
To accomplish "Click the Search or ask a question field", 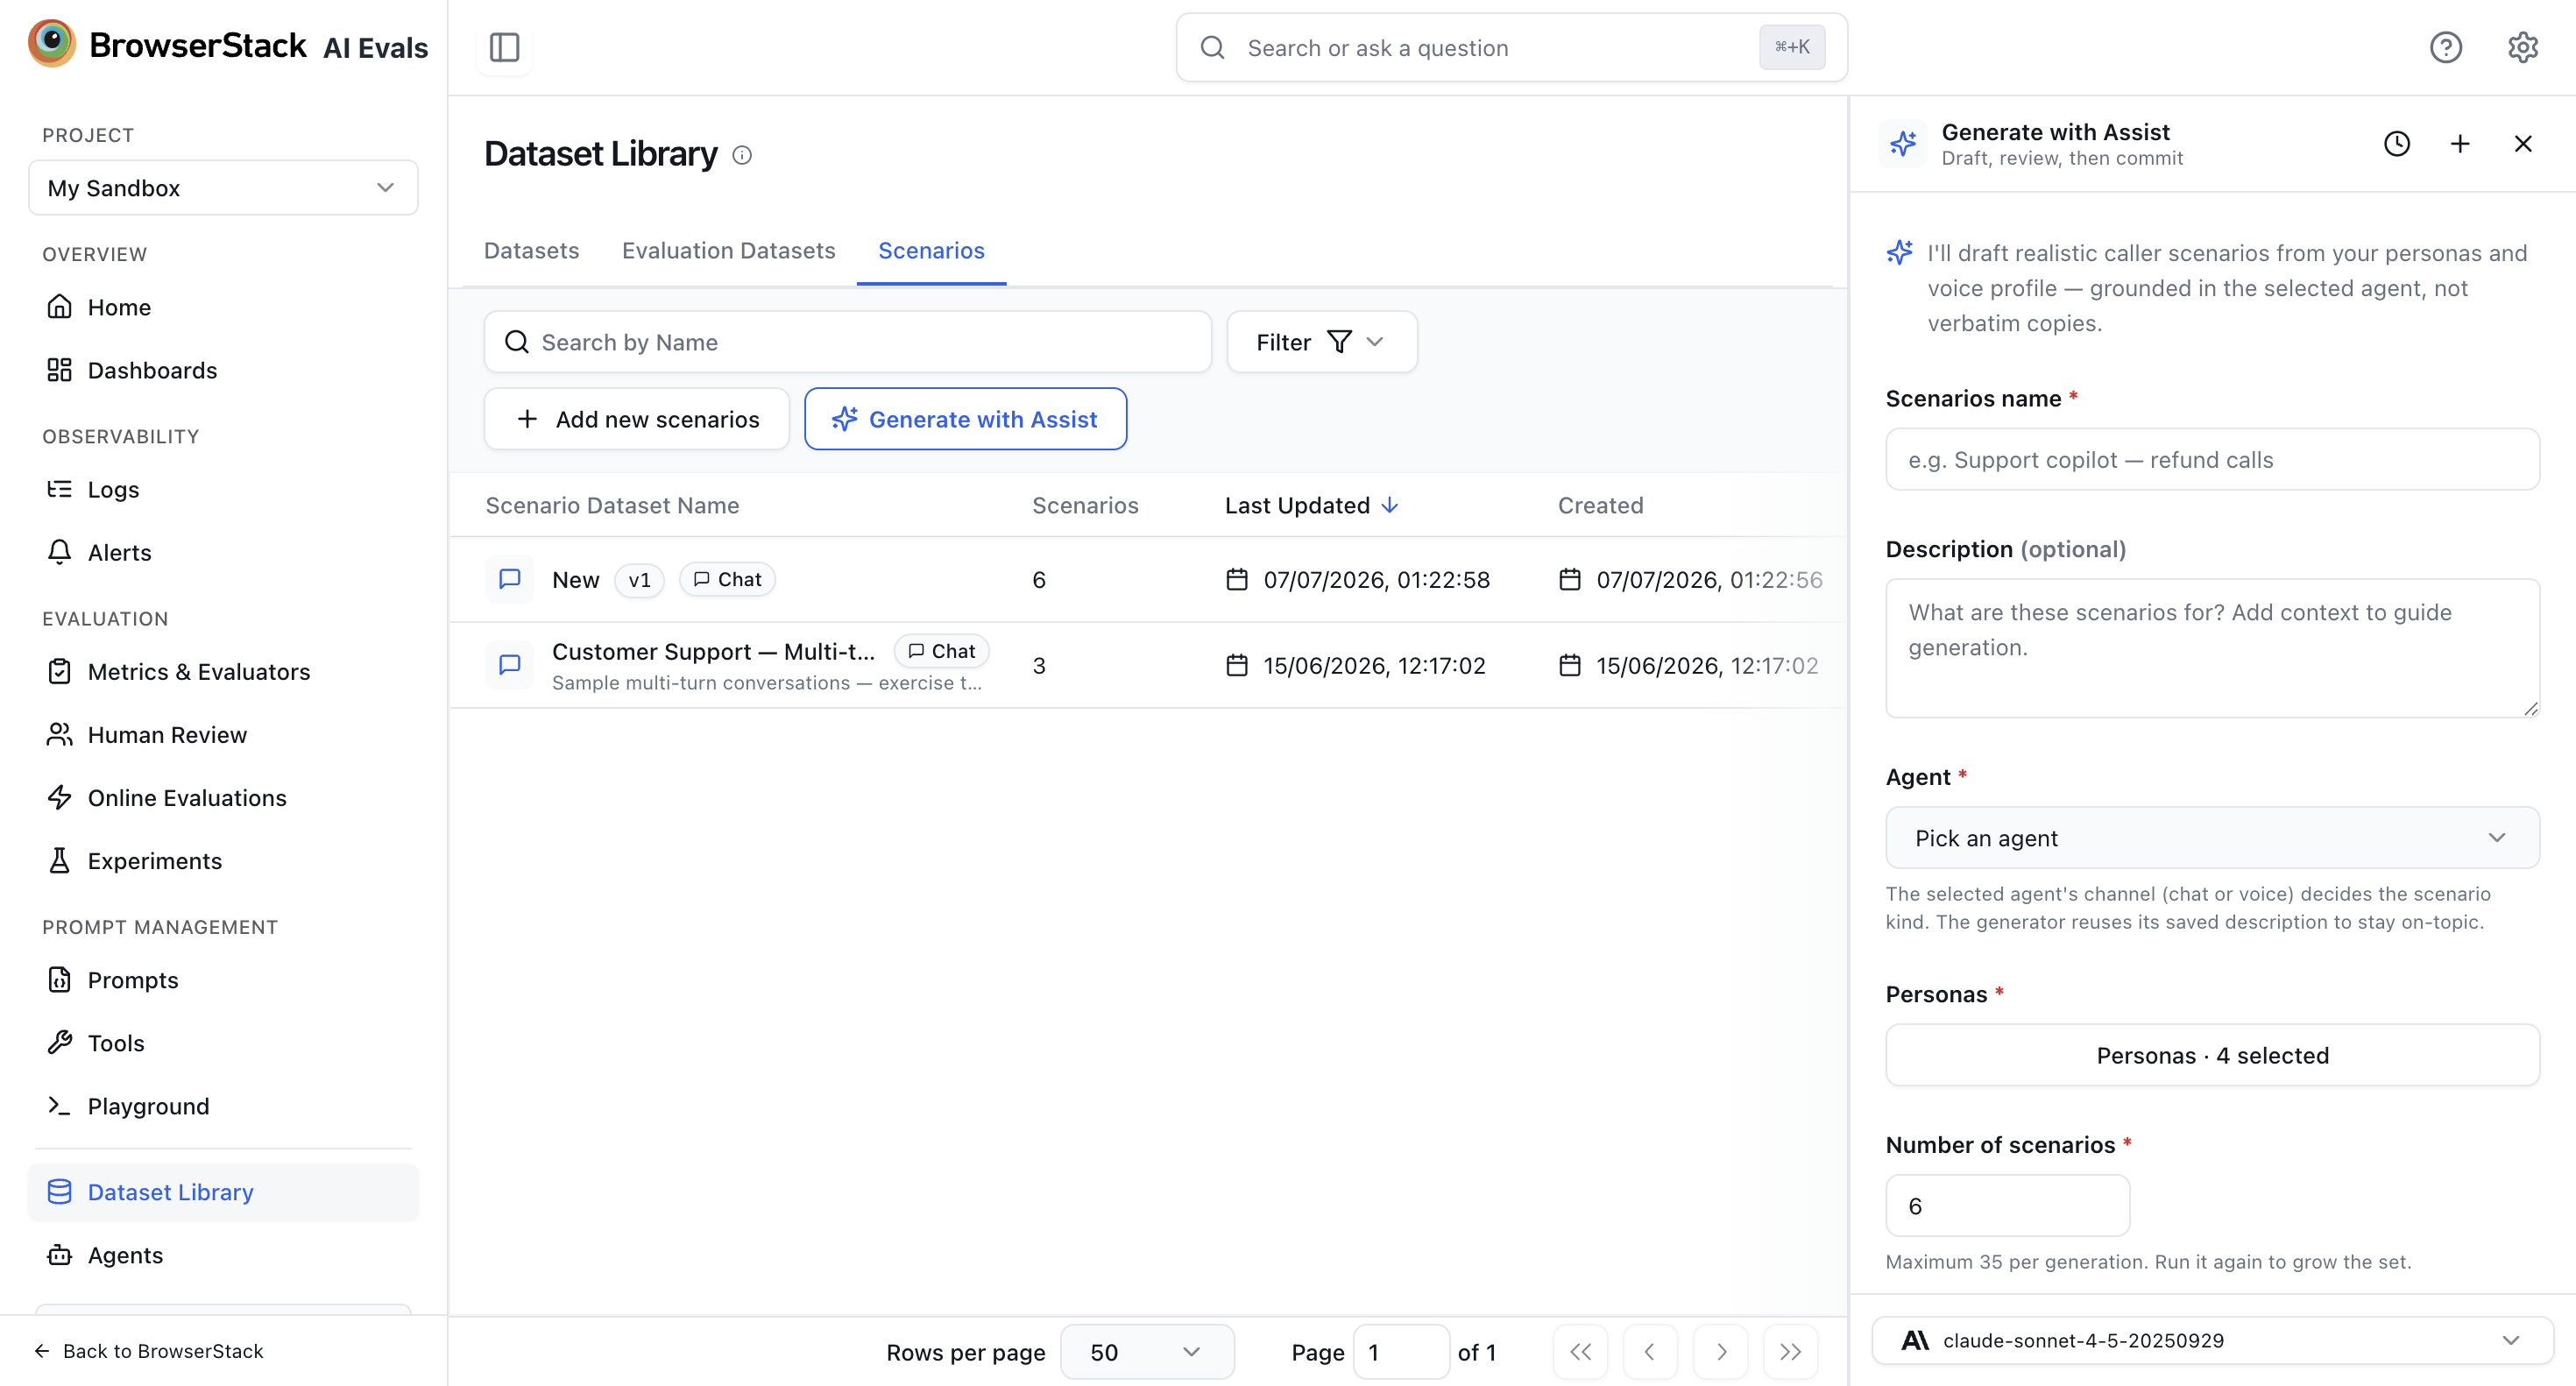I will tap(1511, 47).
